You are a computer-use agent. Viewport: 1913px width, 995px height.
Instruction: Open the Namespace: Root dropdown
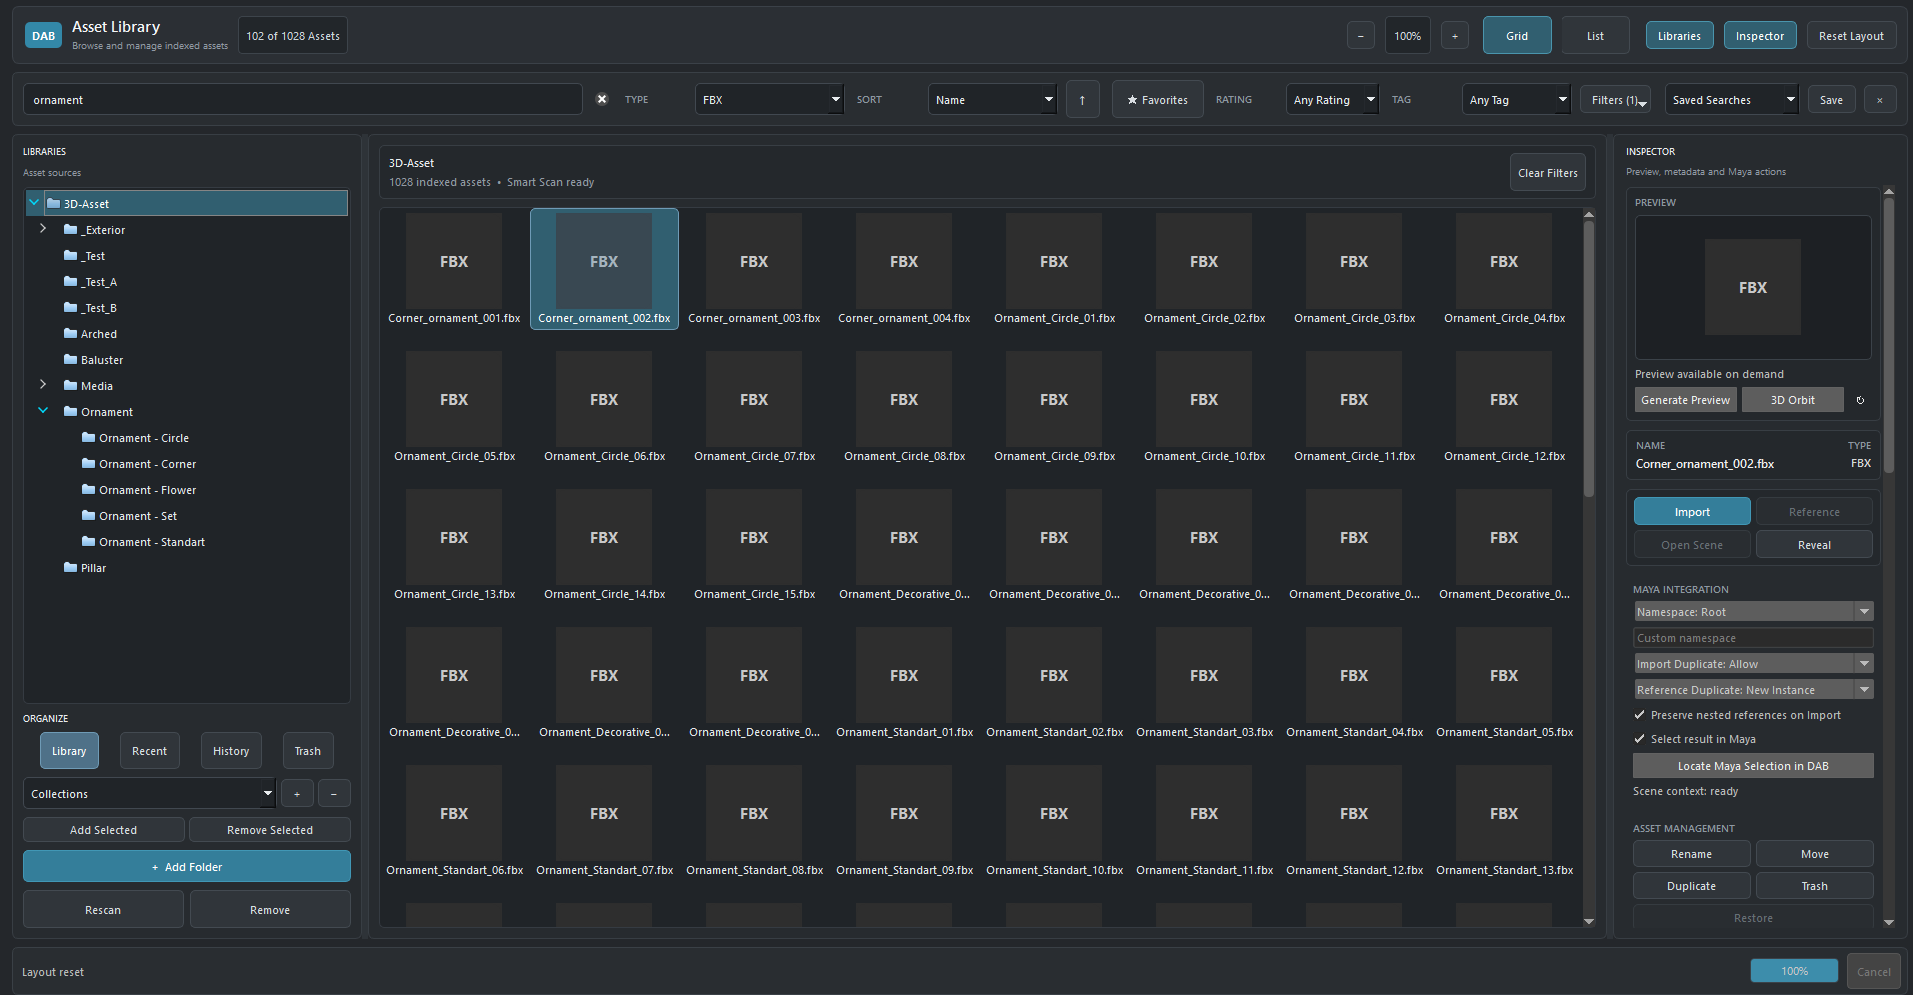click(x=1753, y=612)
